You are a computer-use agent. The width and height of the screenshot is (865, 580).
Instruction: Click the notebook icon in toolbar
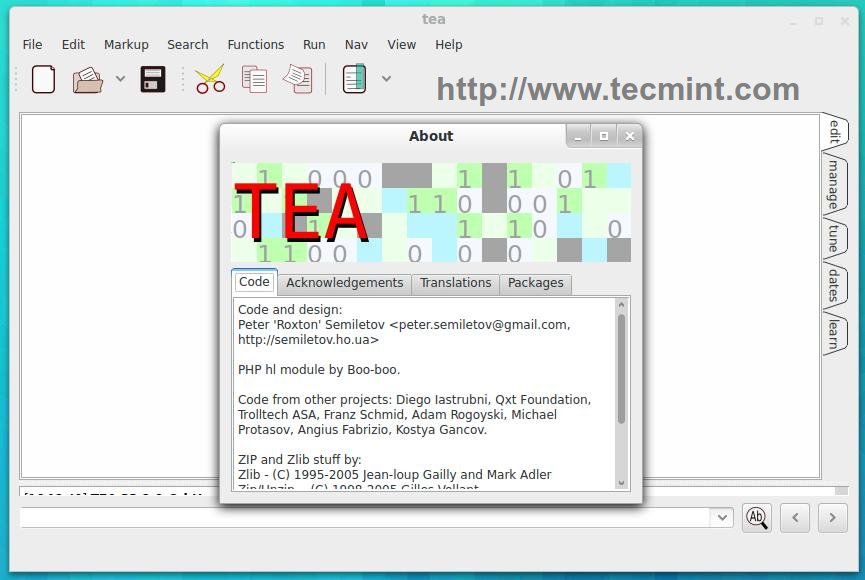[x=354, y=79]
